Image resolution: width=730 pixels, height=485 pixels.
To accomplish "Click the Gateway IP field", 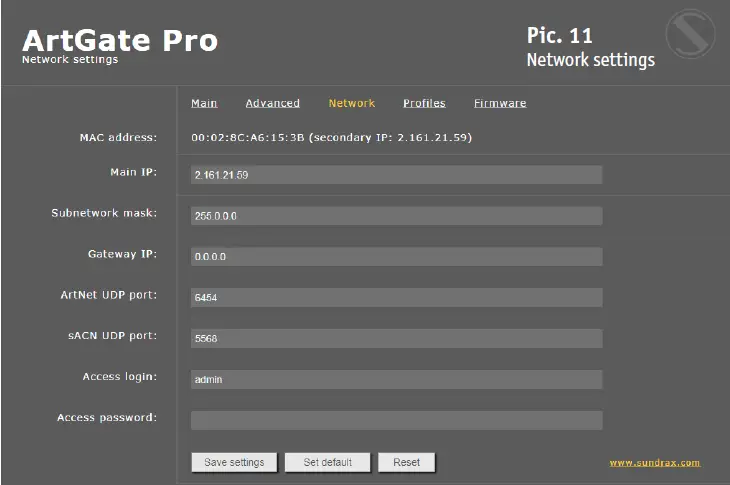I will [x=397, y=256].
